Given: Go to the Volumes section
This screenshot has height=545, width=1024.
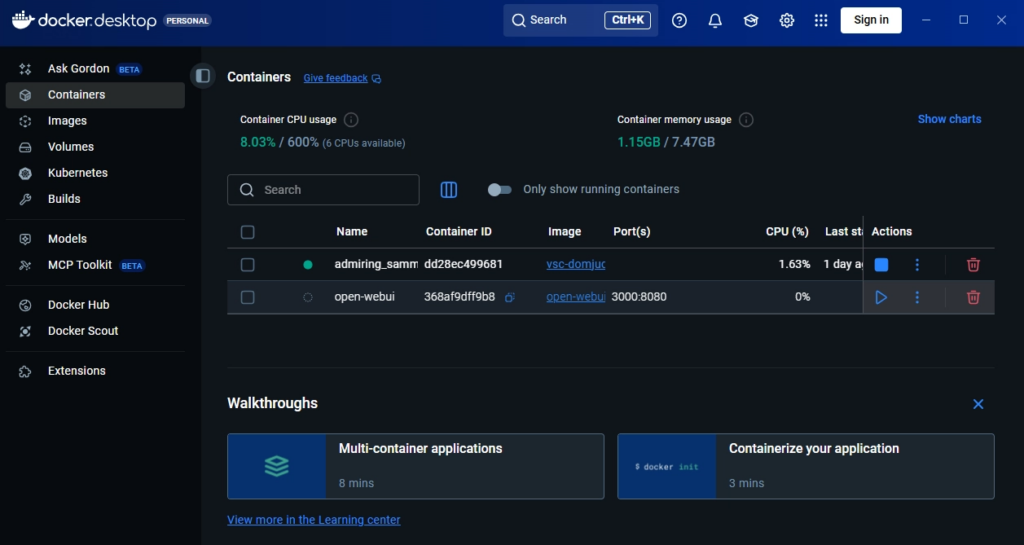Looking at the screenshot, I should (x=95, y=147).
